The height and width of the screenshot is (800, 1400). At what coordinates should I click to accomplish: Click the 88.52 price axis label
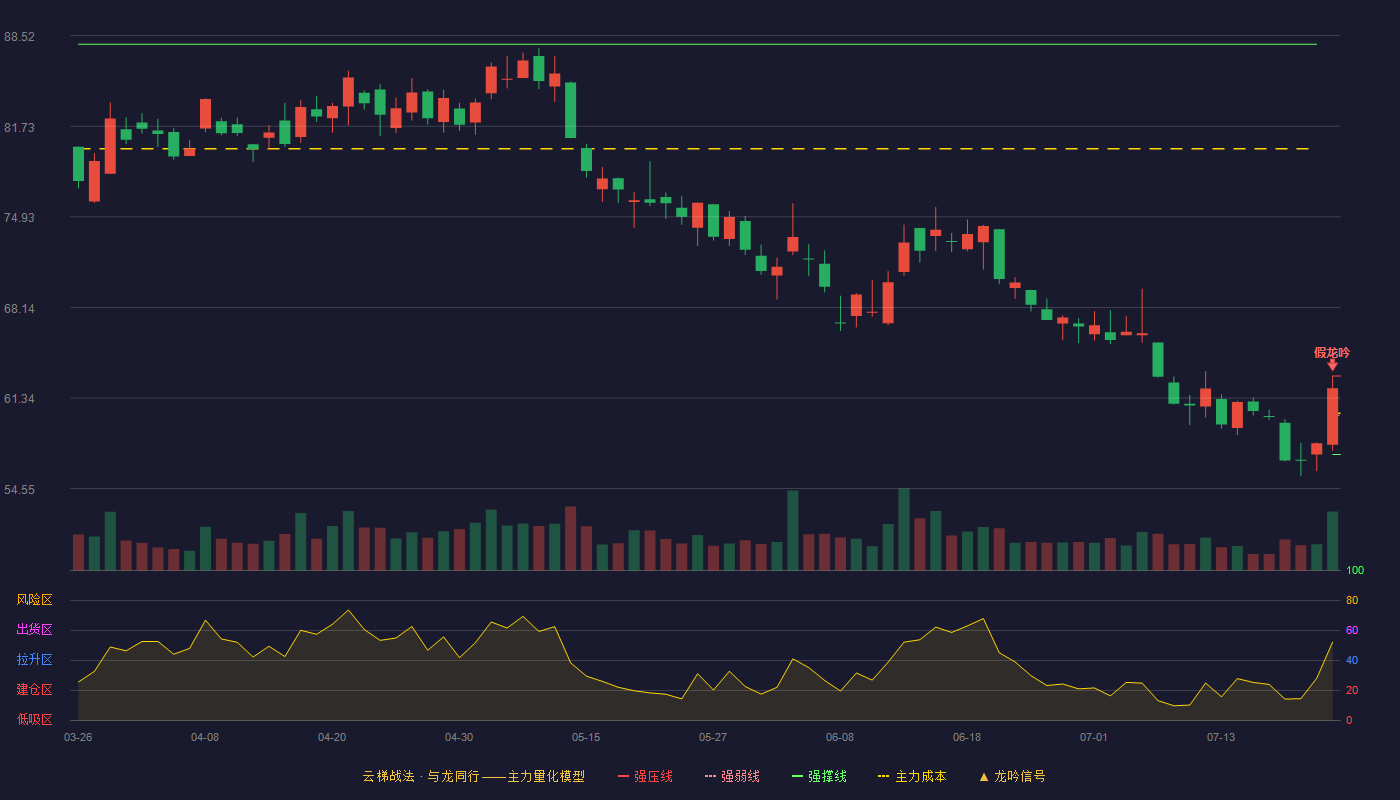click(19, 37)
